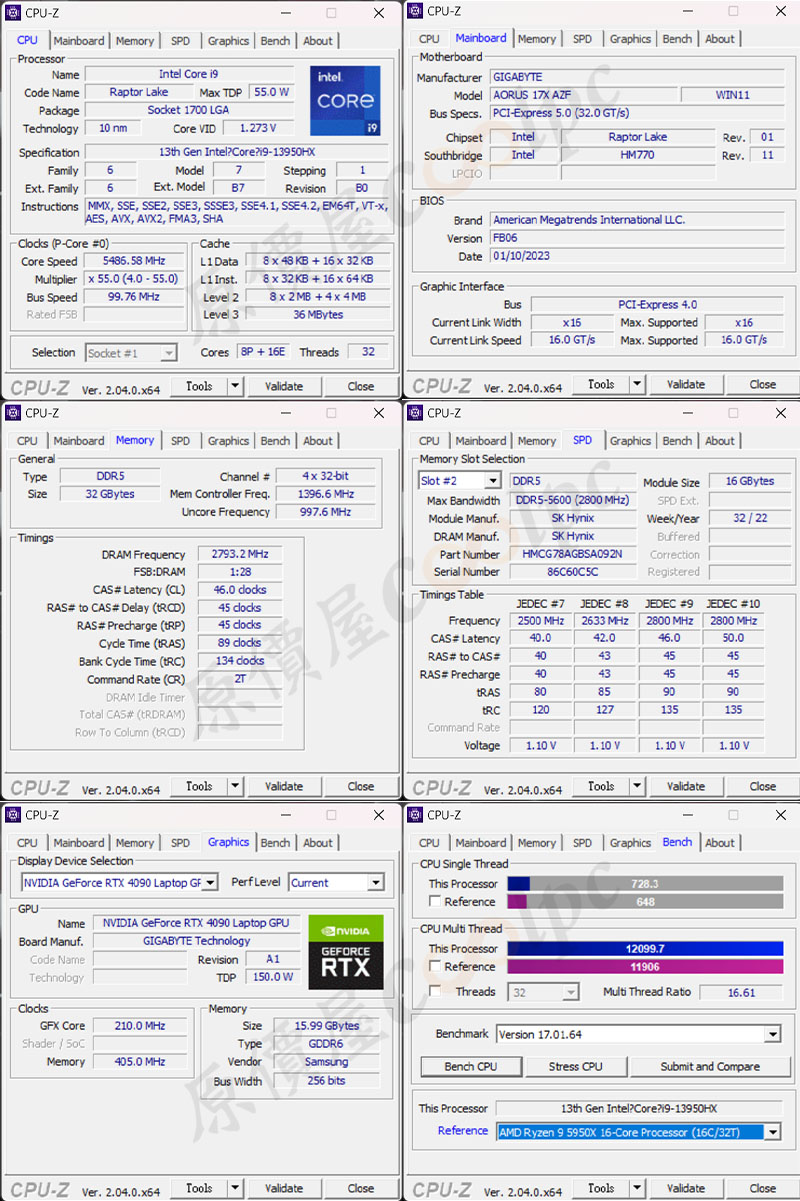Click the NVIDIA GeForce RTX logo

[x=346, y=952]
